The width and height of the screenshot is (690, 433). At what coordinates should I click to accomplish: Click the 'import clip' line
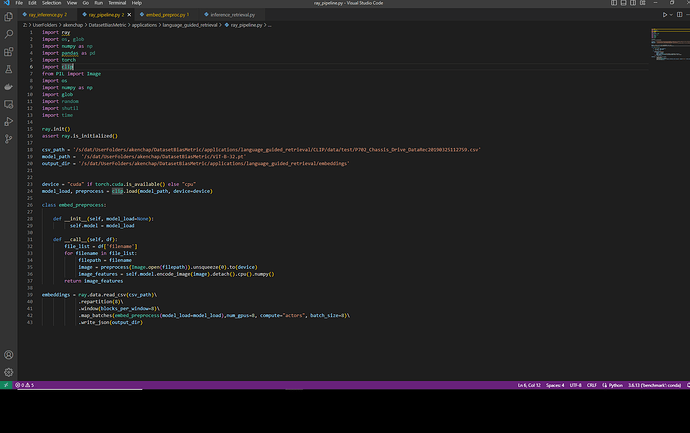58,67
